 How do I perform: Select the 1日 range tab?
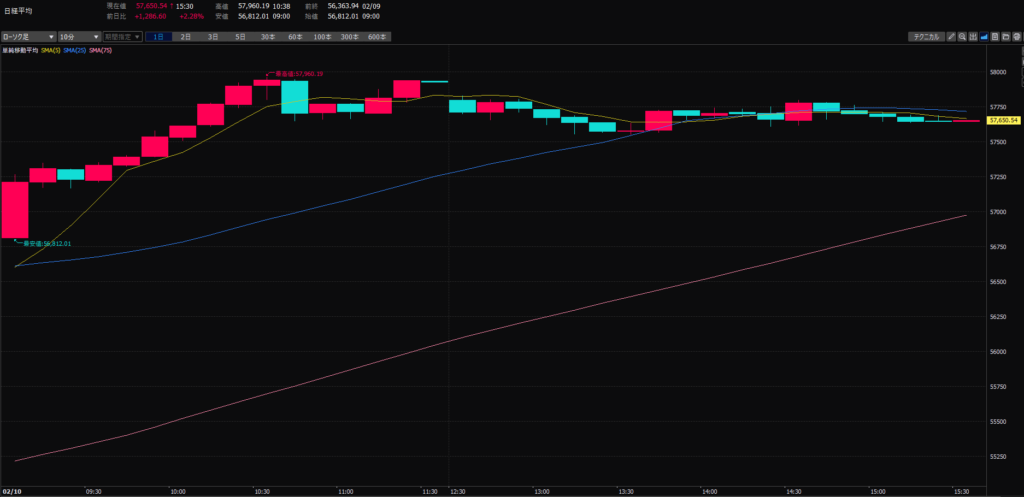coord(159,37)
